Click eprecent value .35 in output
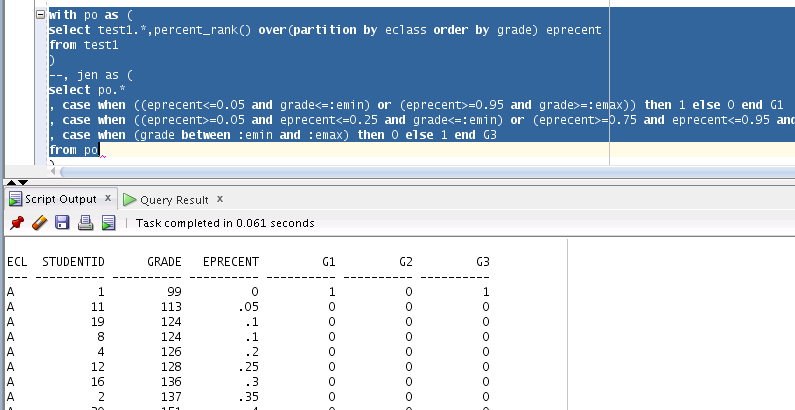Viewport: 795px width, 410px height. tap(248, 396)
